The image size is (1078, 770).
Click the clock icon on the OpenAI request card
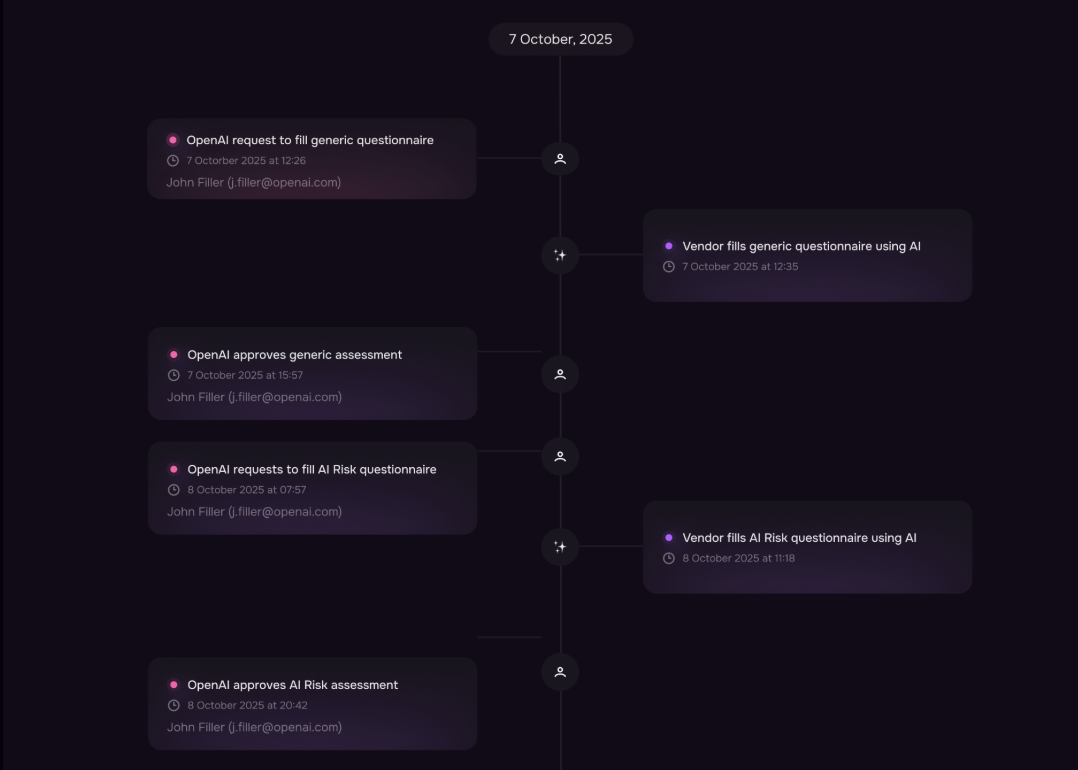pos(173,160)
